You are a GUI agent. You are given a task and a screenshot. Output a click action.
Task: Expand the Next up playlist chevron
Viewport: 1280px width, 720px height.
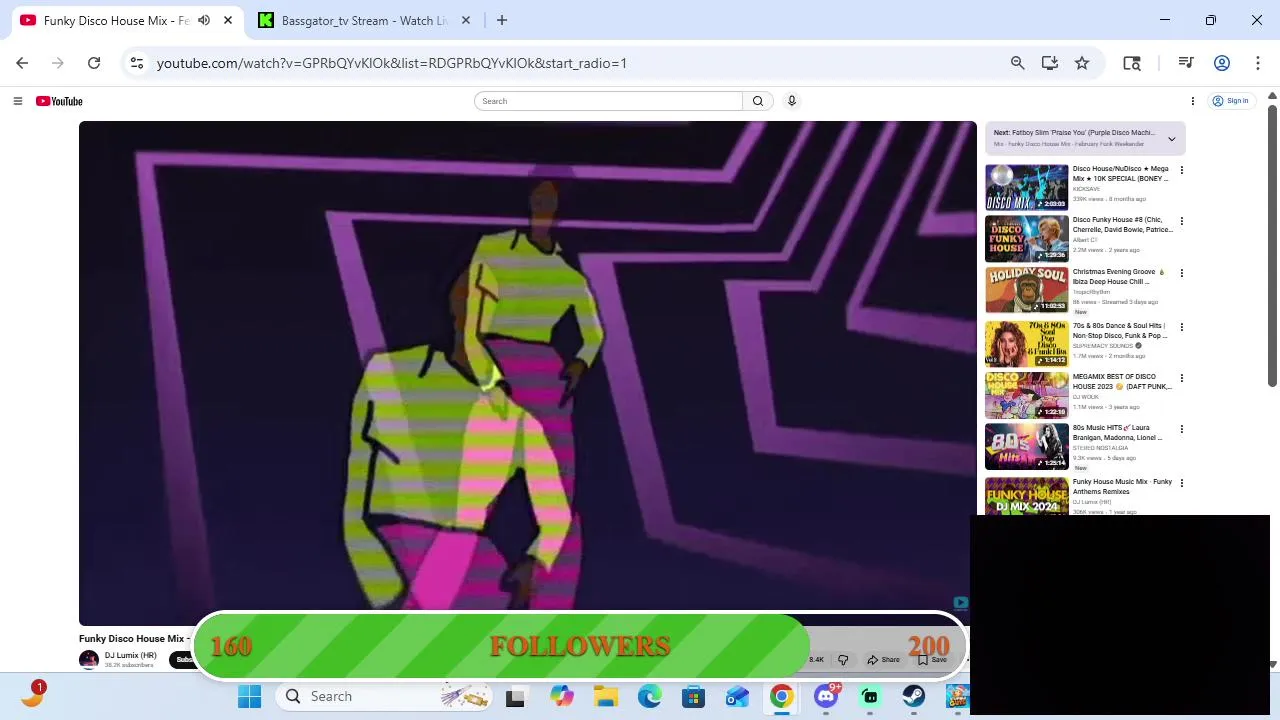pos(1171,139)
